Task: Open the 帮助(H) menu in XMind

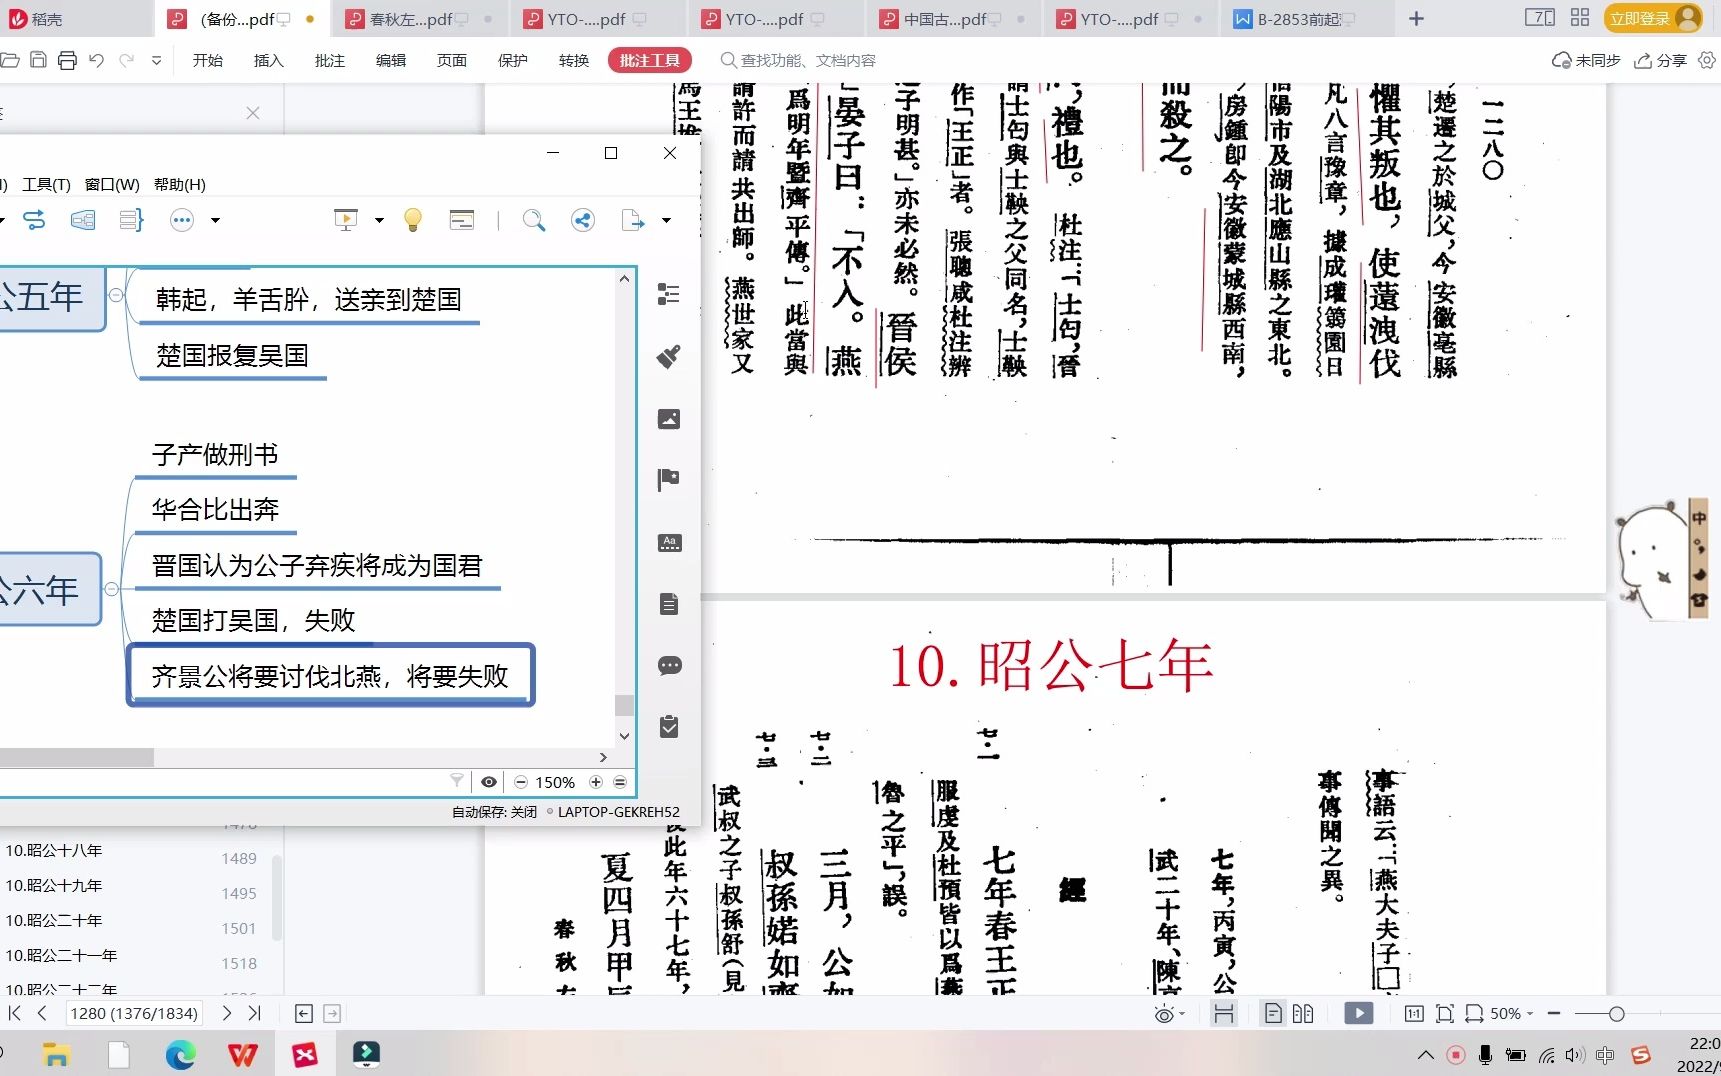Action: pyautogui.click(x=180, y=184)
